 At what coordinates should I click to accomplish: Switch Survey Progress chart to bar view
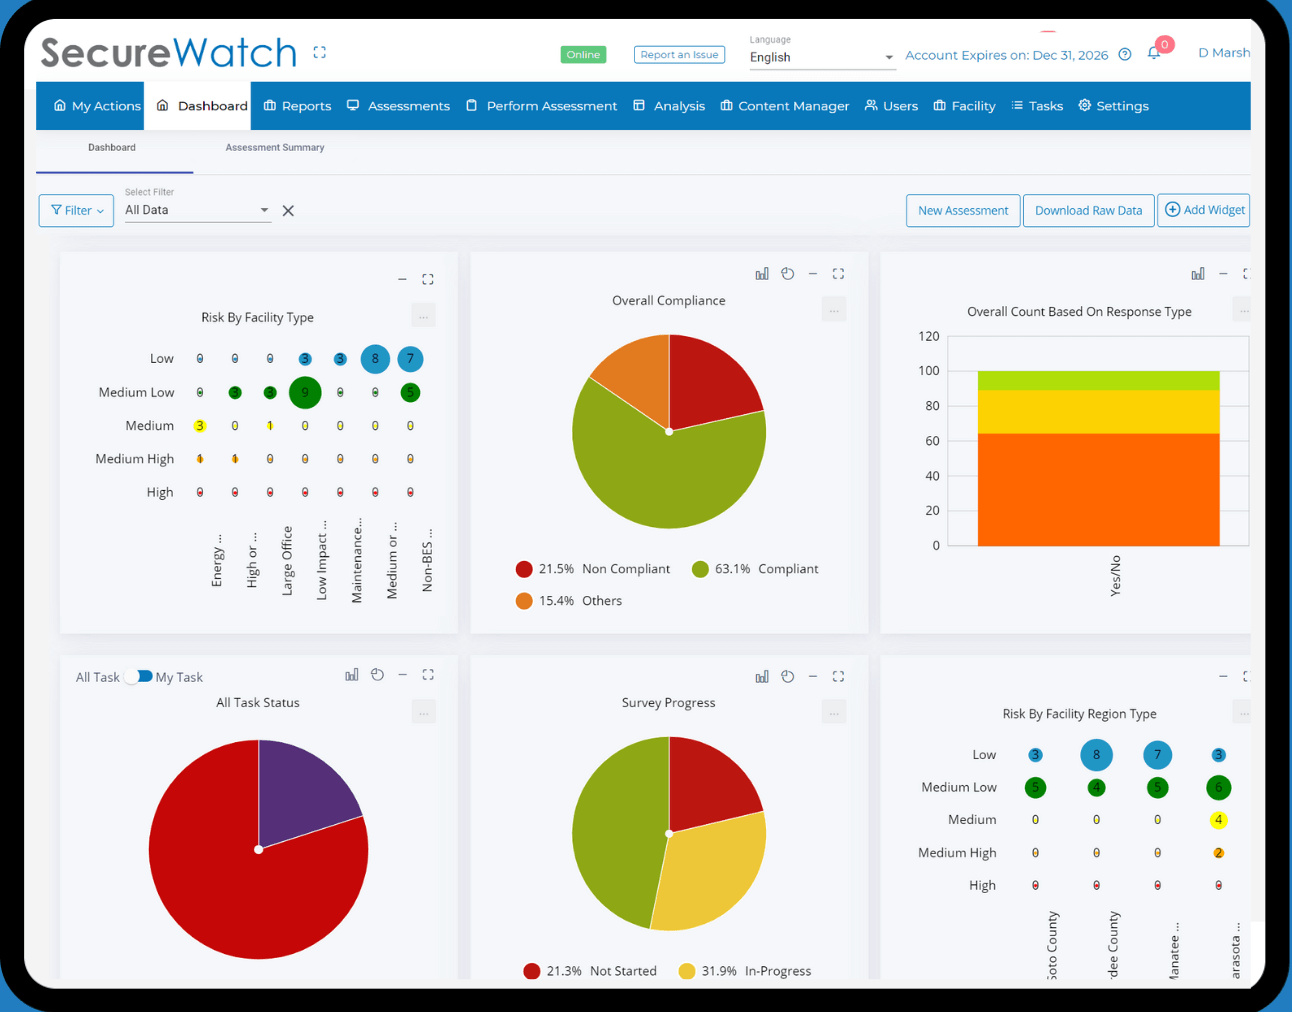click(762, 676)
